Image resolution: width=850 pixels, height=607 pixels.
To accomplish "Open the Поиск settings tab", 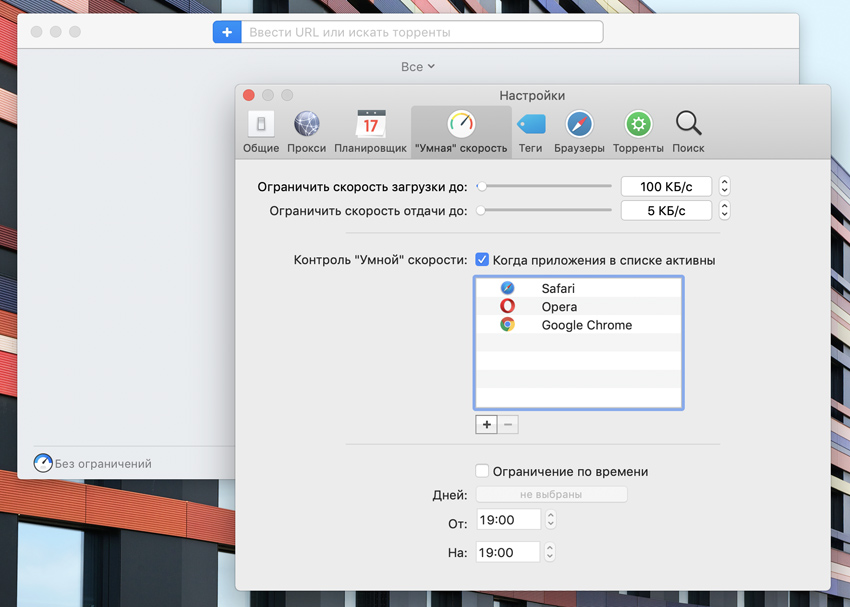I will click(x=688, y=133).
